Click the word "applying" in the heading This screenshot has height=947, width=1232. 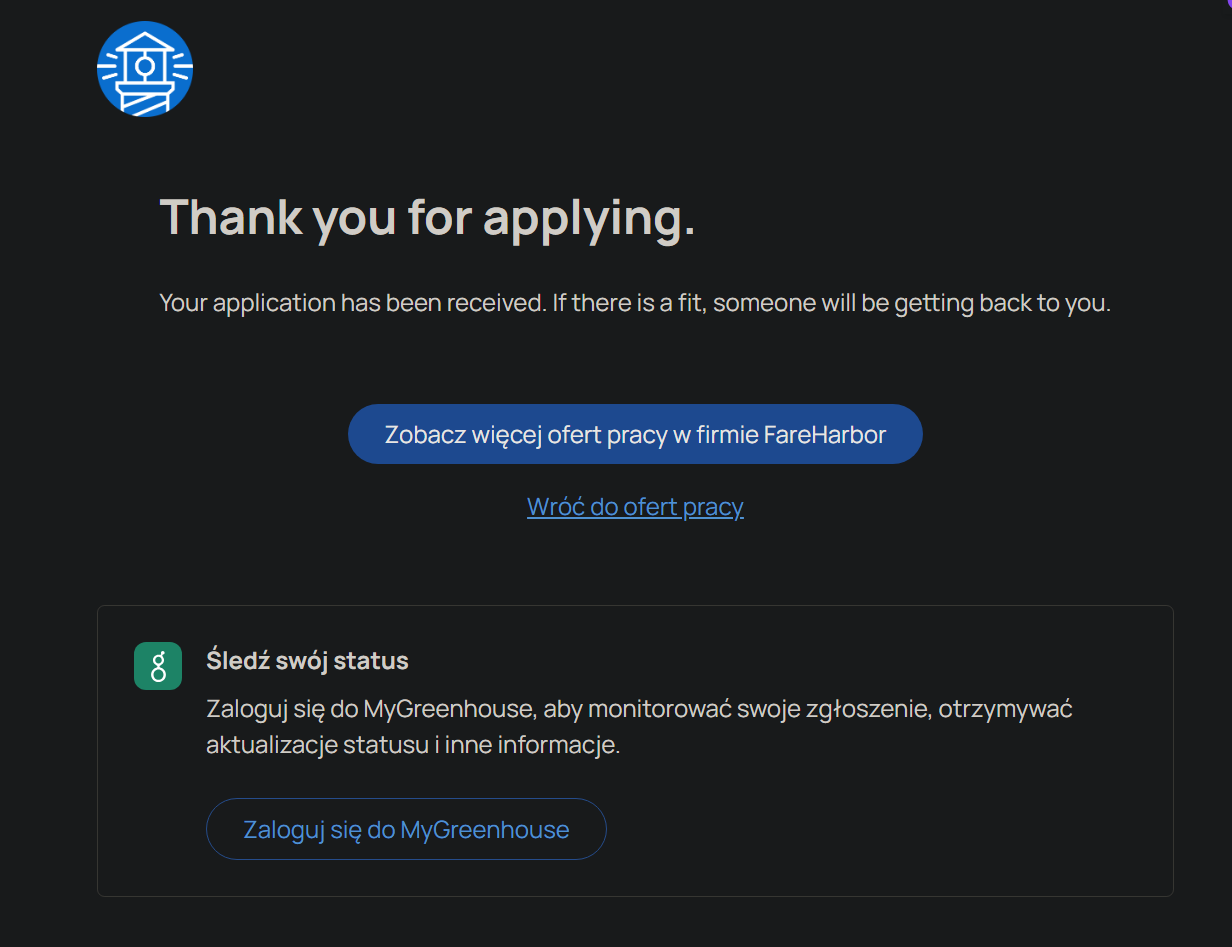tap(588, 217)
